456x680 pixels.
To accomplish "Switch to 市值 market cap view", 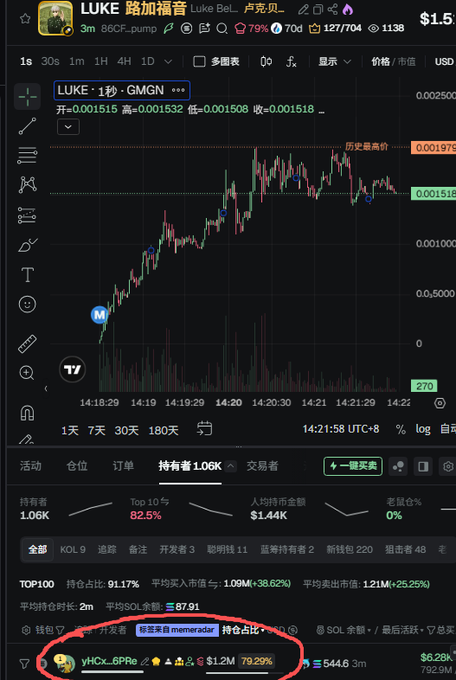I will tap(407, 62).
